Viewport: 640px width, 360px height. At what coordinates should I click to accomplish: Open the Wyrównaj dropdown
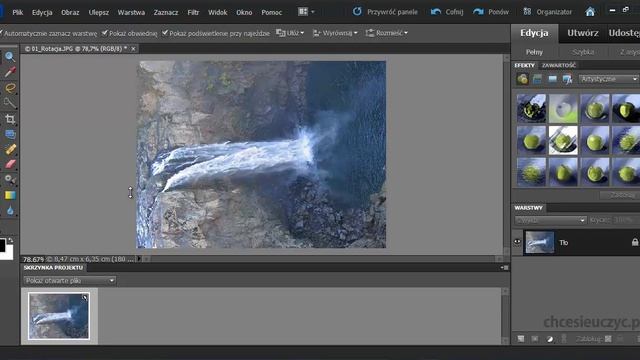click(x=335, y=33)
